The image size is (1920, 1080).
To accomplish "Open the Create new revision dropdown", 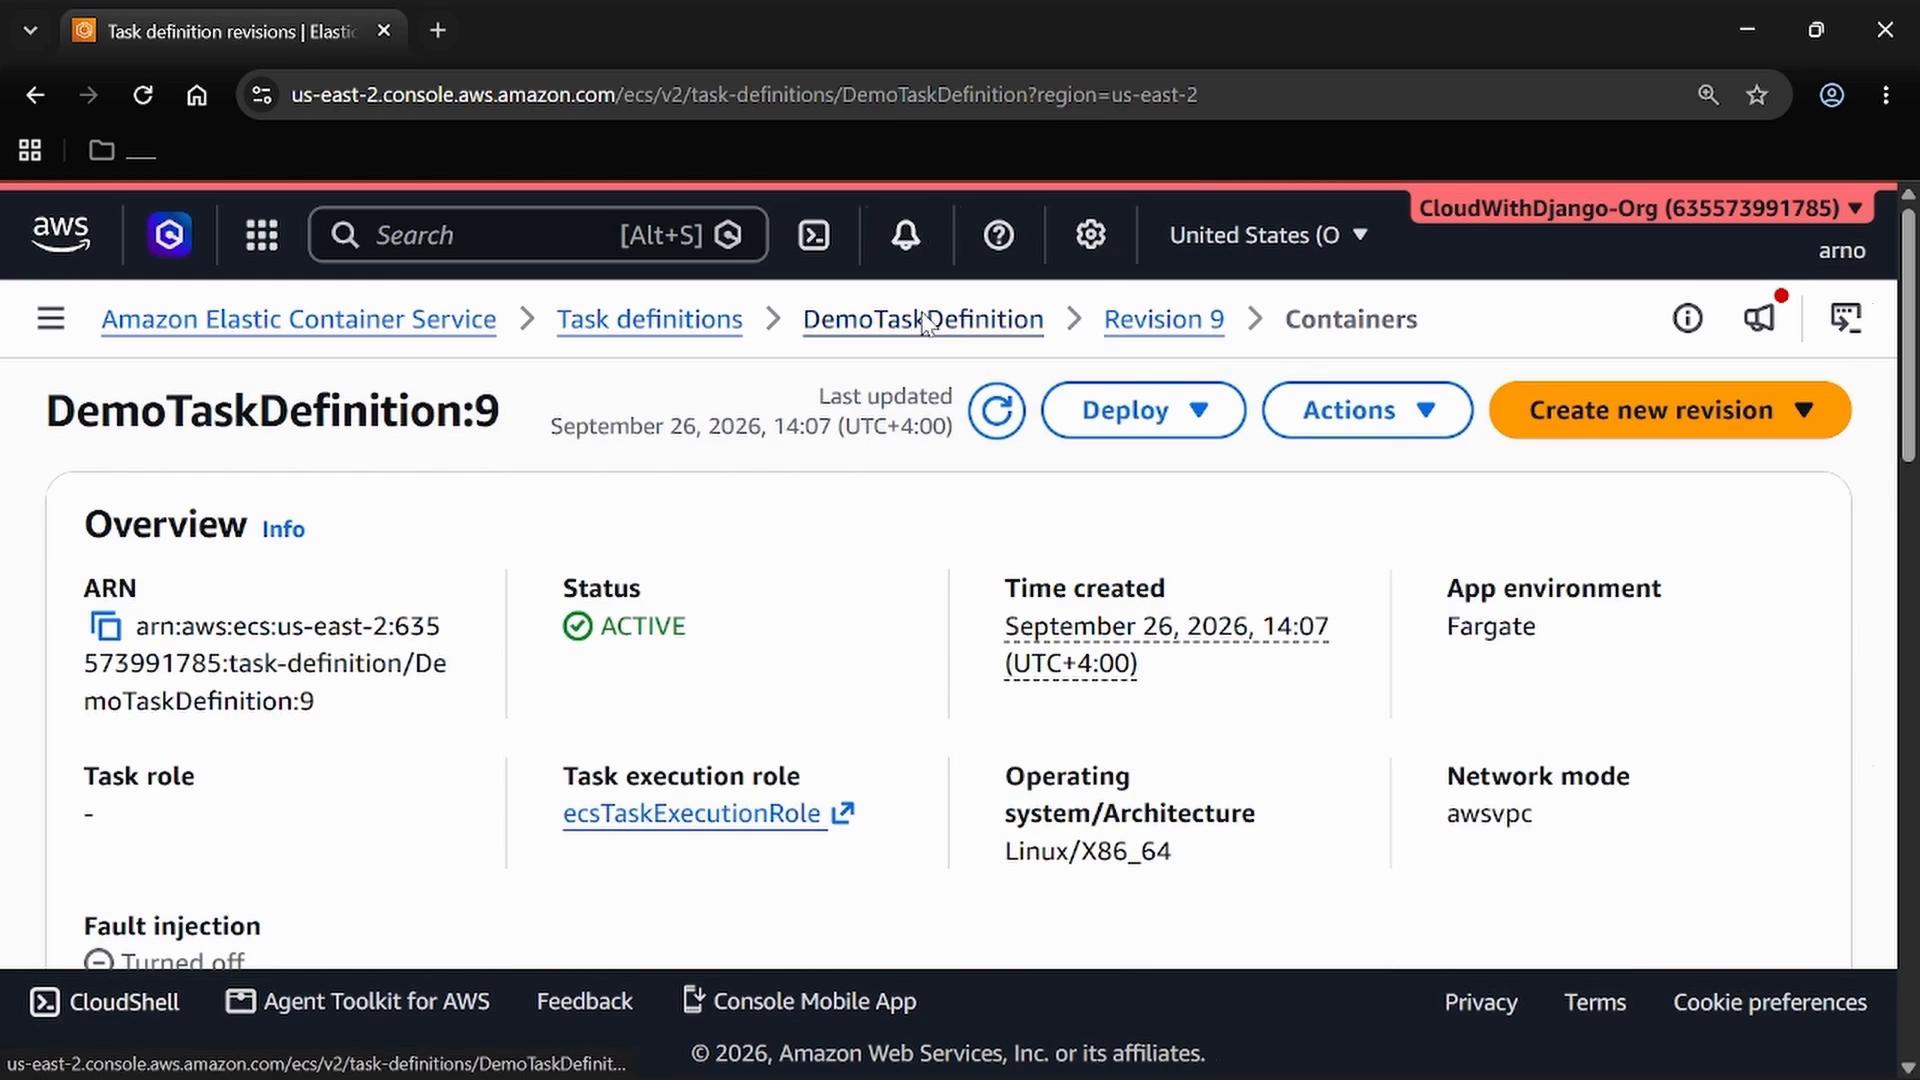I will (1670, 410).
